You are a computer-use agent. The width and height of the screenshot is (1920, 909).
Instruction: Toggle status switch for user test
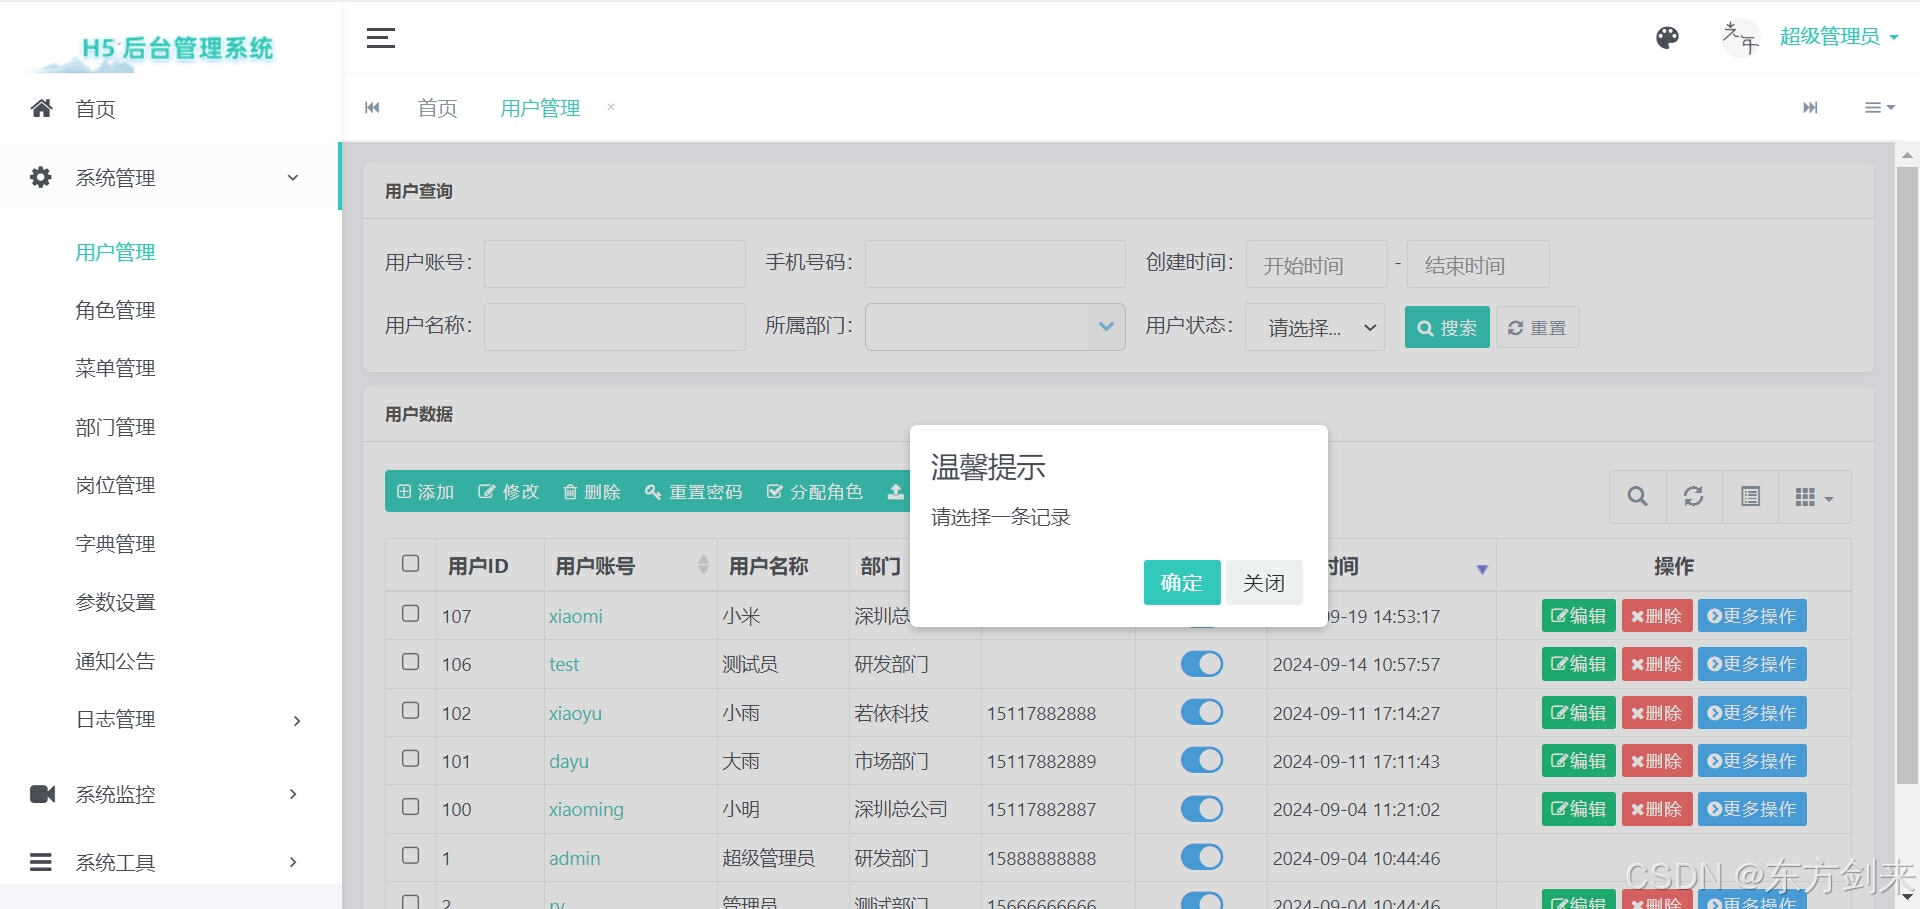coord(1202,664)
